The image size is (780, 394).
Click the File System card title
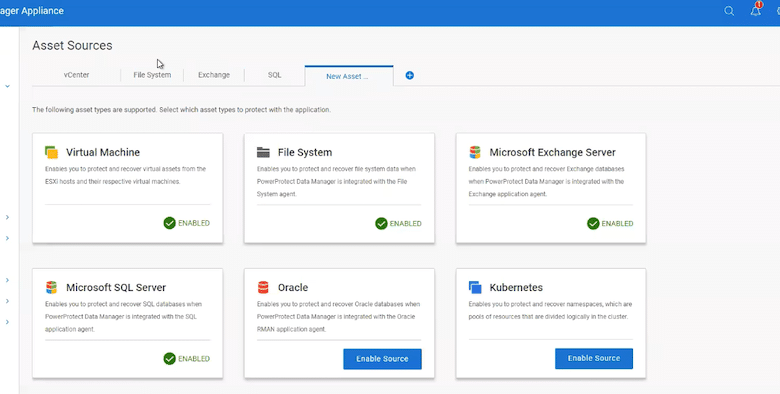click(x=305, y=152)
